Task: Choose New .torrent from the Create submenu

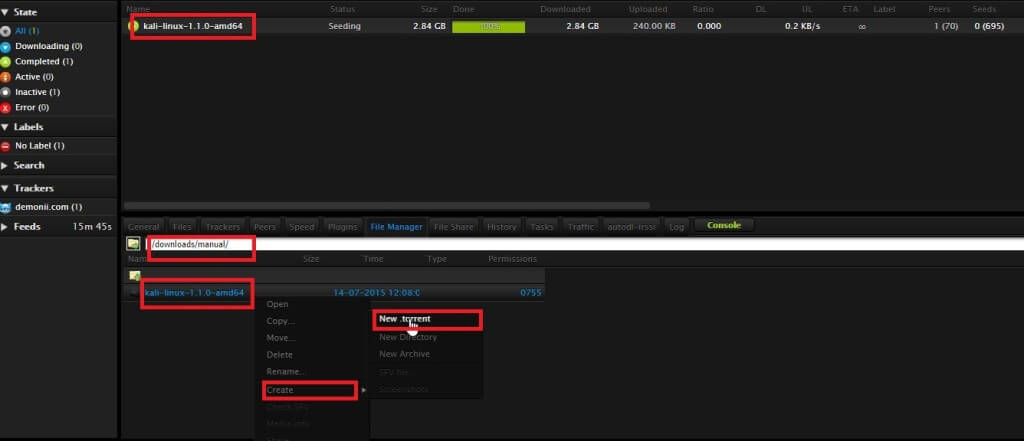Action: [405, 319]
